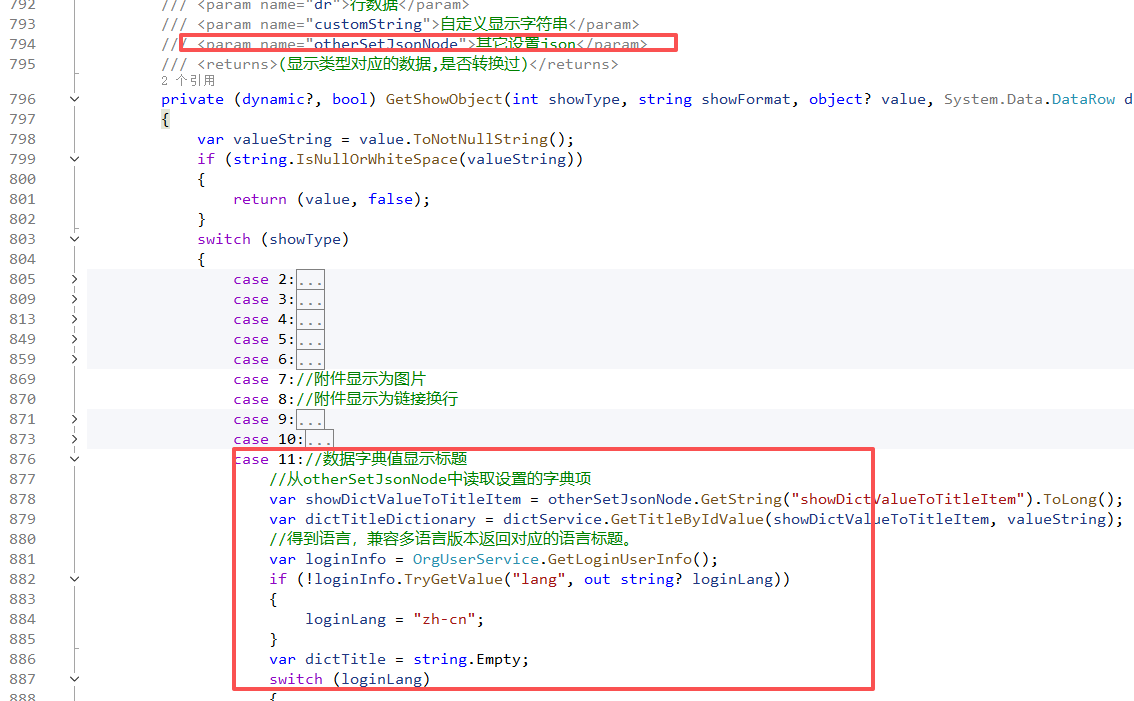This screenshot has height=701, width=1134.
Task: Click the ellipsis box after case 3
Action: (x=310, y=300)
